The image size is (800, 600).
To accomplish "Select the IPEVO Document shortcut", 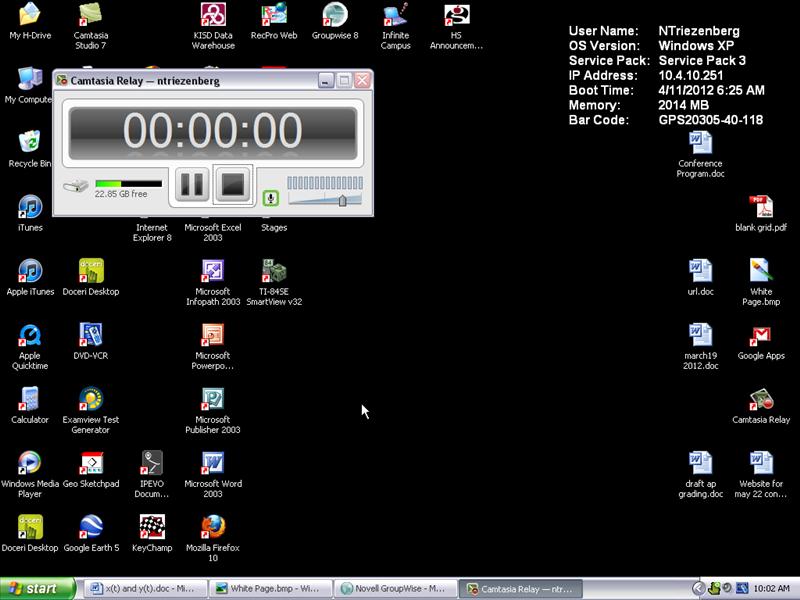I will (x=152, y=474).
